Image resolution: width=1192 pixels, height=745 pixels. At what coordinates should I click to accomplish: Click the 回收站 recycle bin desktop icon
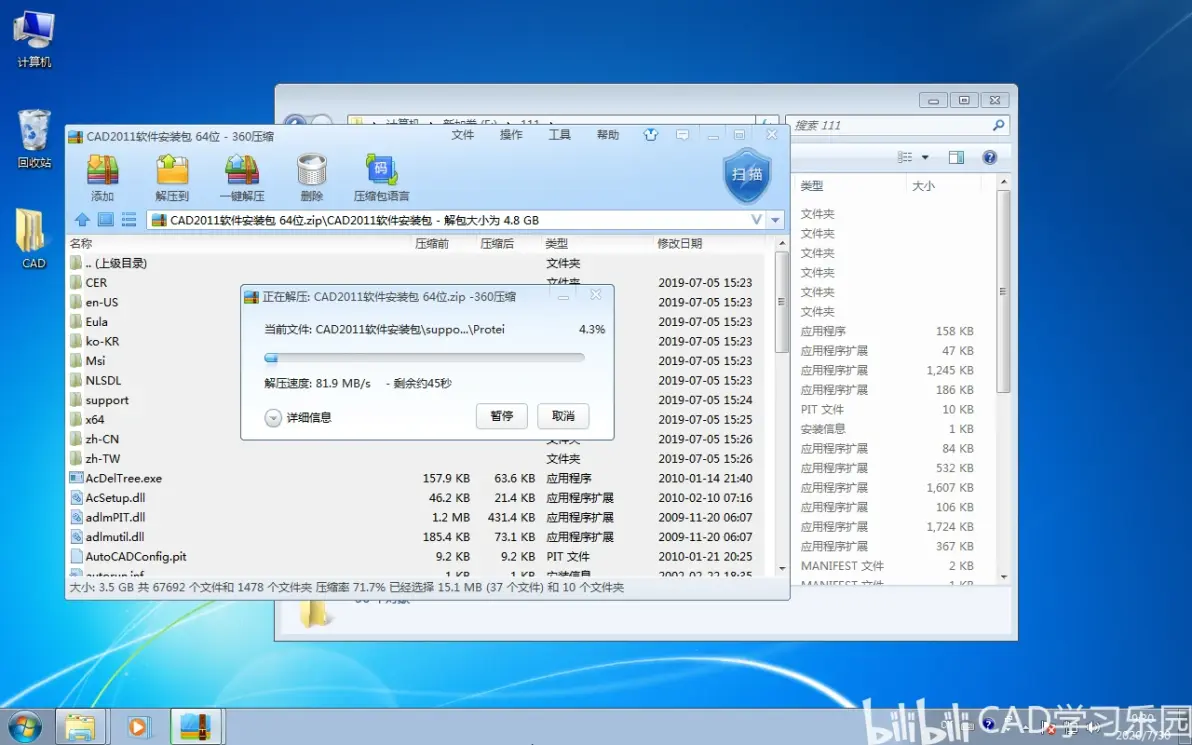click(x=34, y=139)
